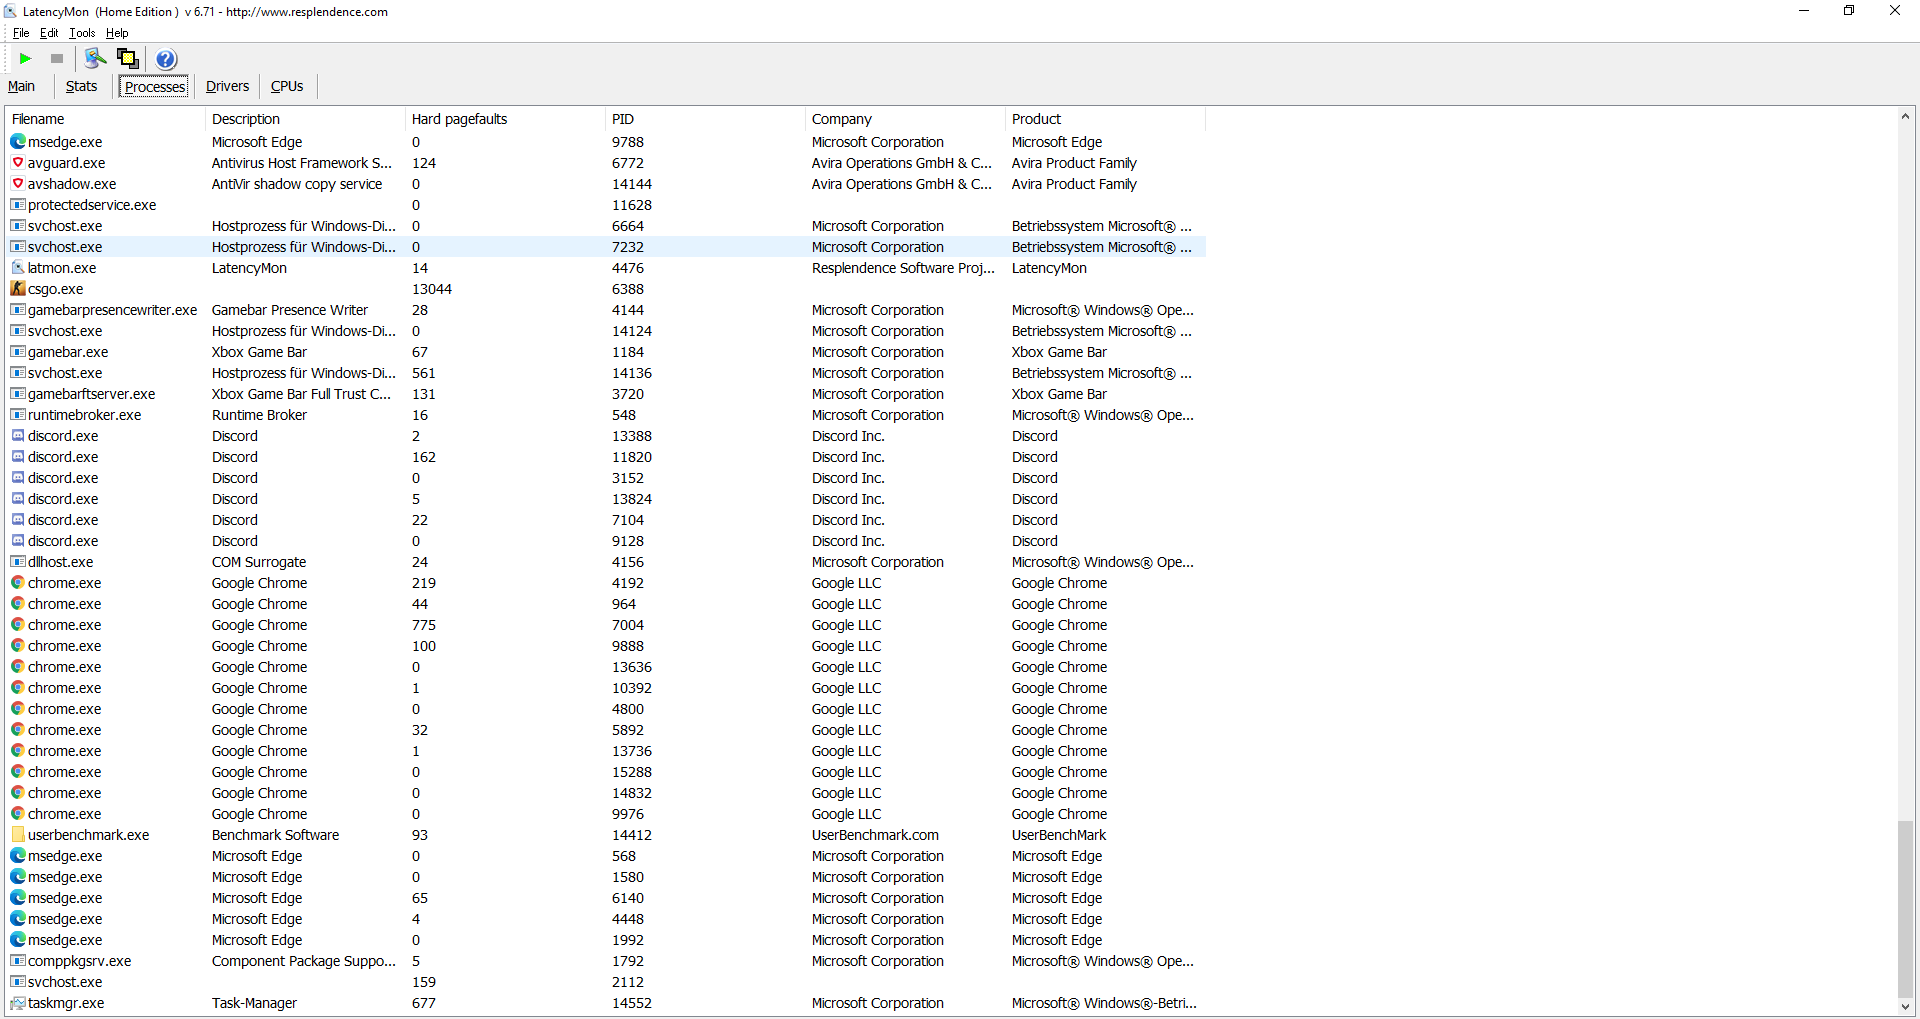The image size is (1920, 1019).
Task: Click the chrome.exe icon for PID 7004
Action: point(18,625)
